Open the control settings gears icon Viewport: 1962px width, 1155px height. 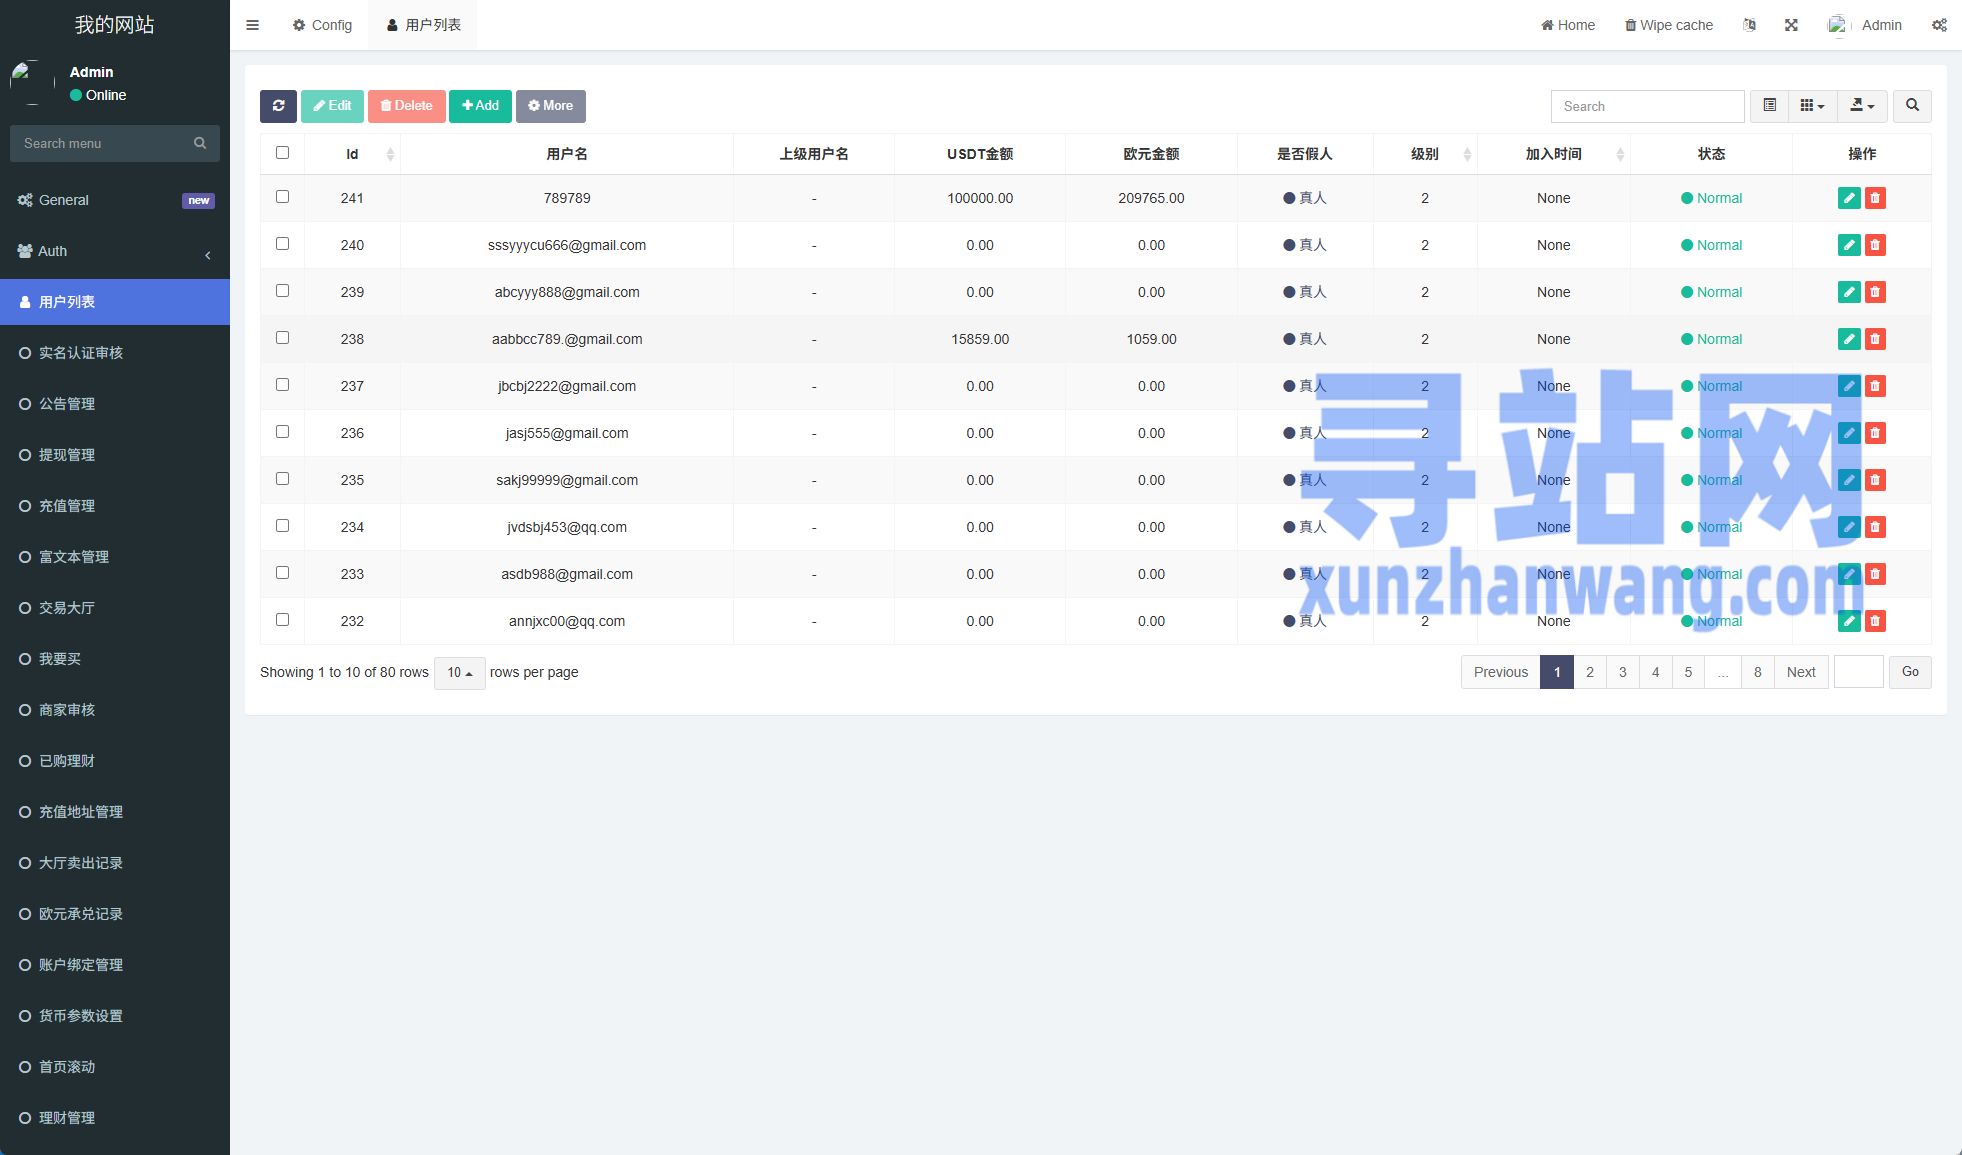(x=1939, y=25)
